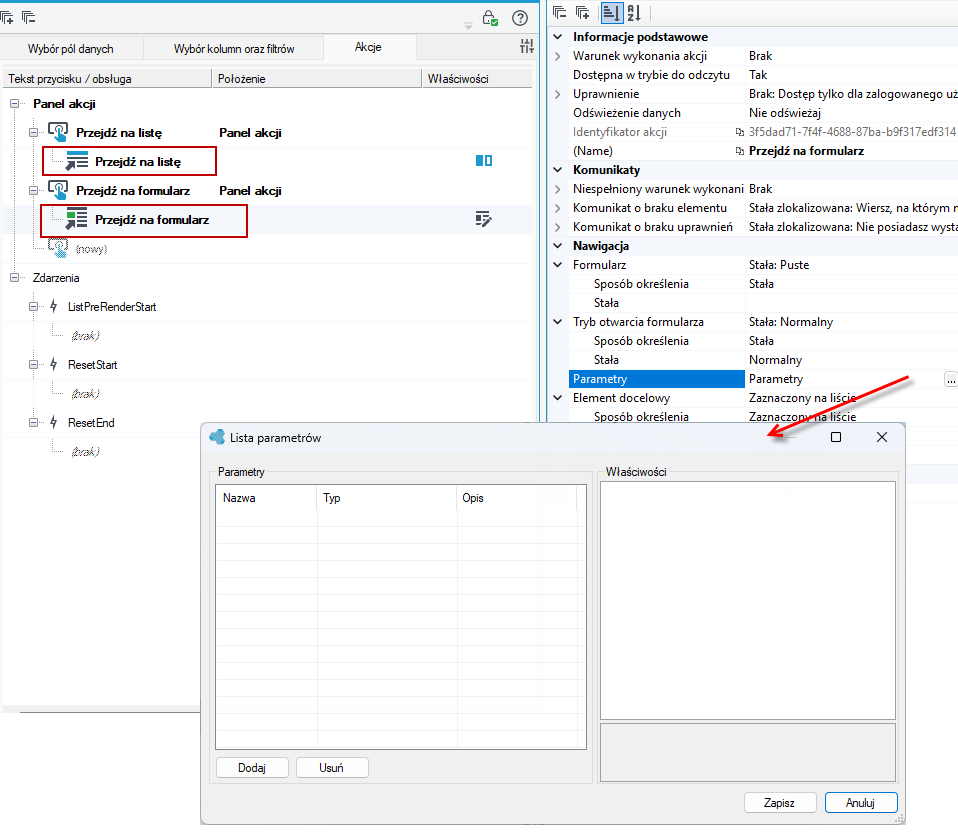Click the form edit icon for Przejdź na formularz
This screenshot has height=837, width=958.
click(483, 219)
